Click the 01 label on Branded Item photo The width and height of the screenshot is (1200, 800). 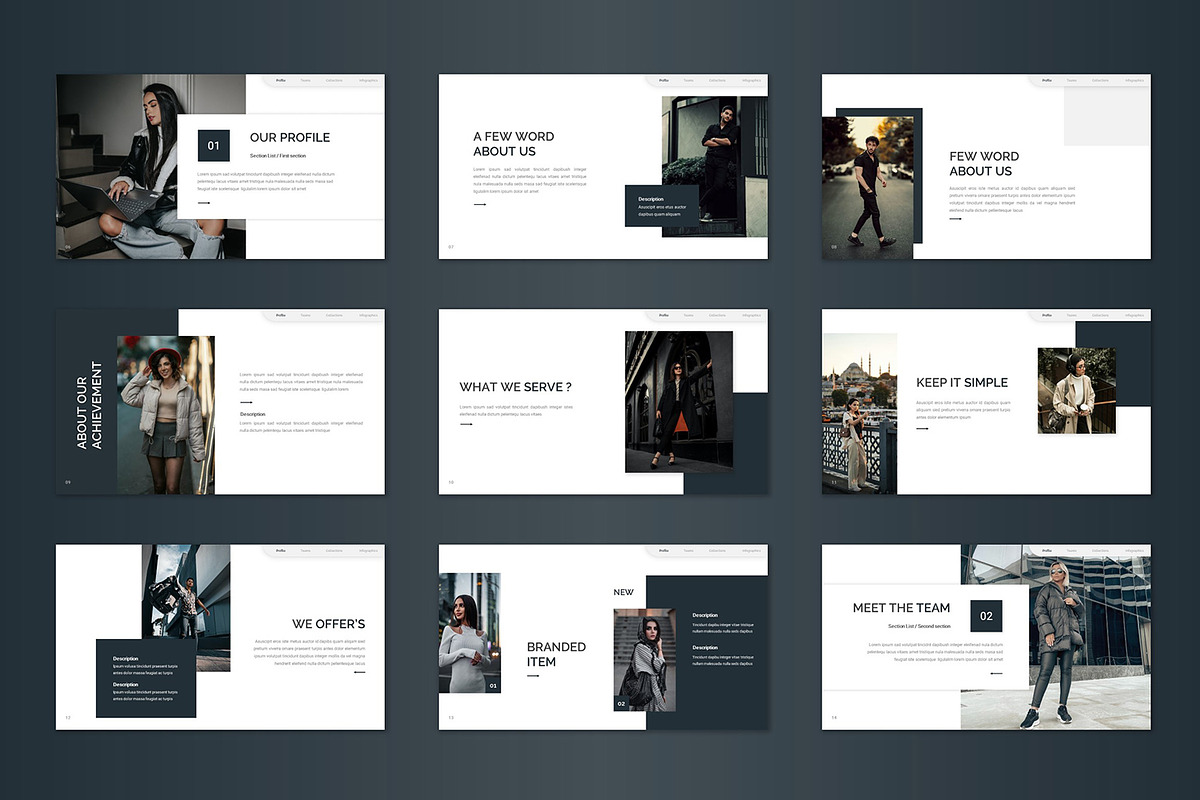click(493, 686)
